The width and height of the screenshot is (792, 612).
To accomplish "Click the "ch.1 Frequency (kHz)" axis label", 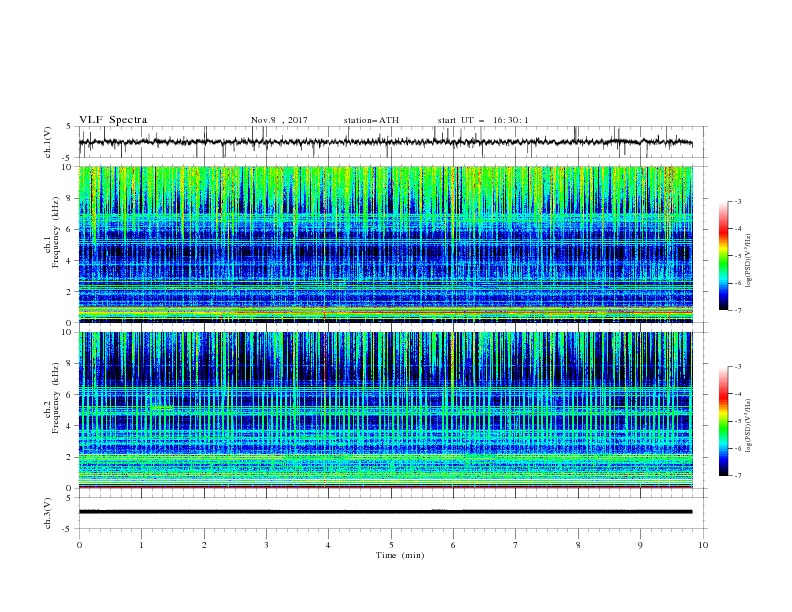I will (x=53, y=233).
